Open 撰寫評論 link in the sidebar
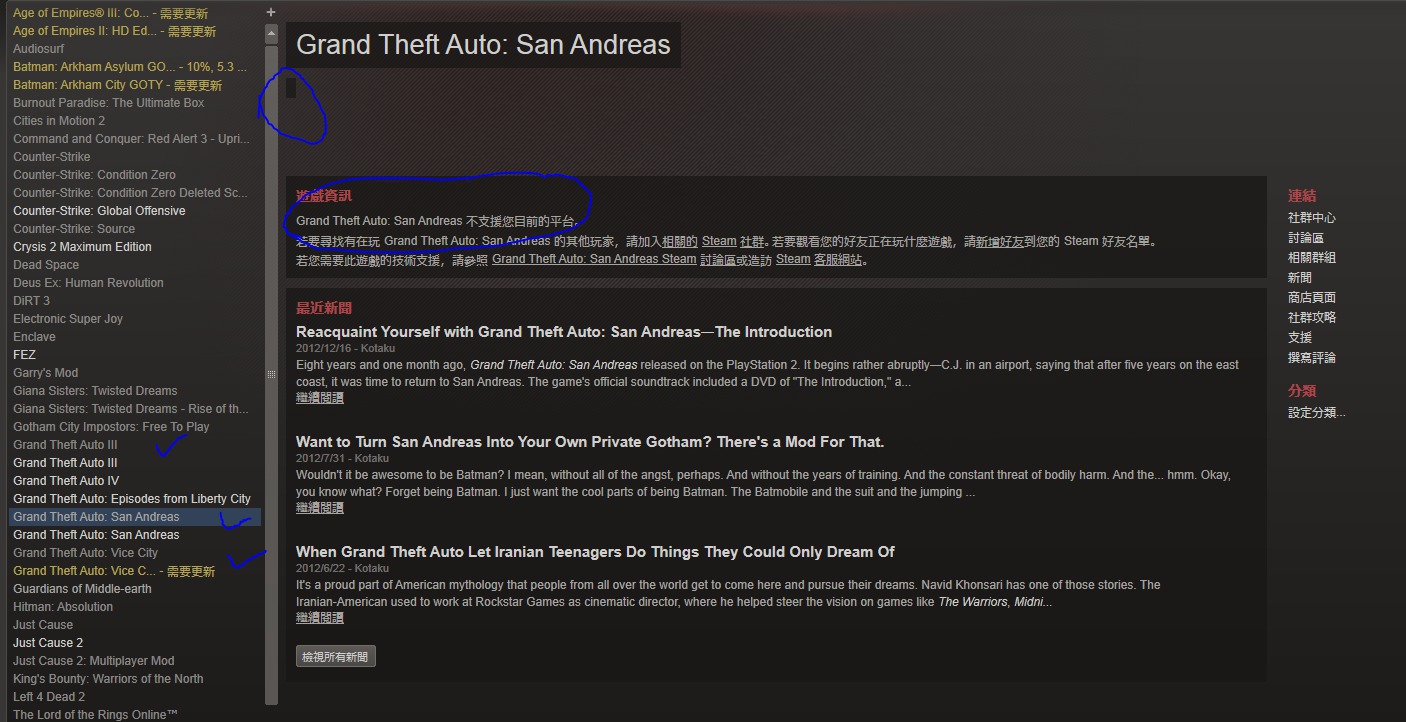The height and width of the screenshot is (722, 1406). pos(1312,358)
